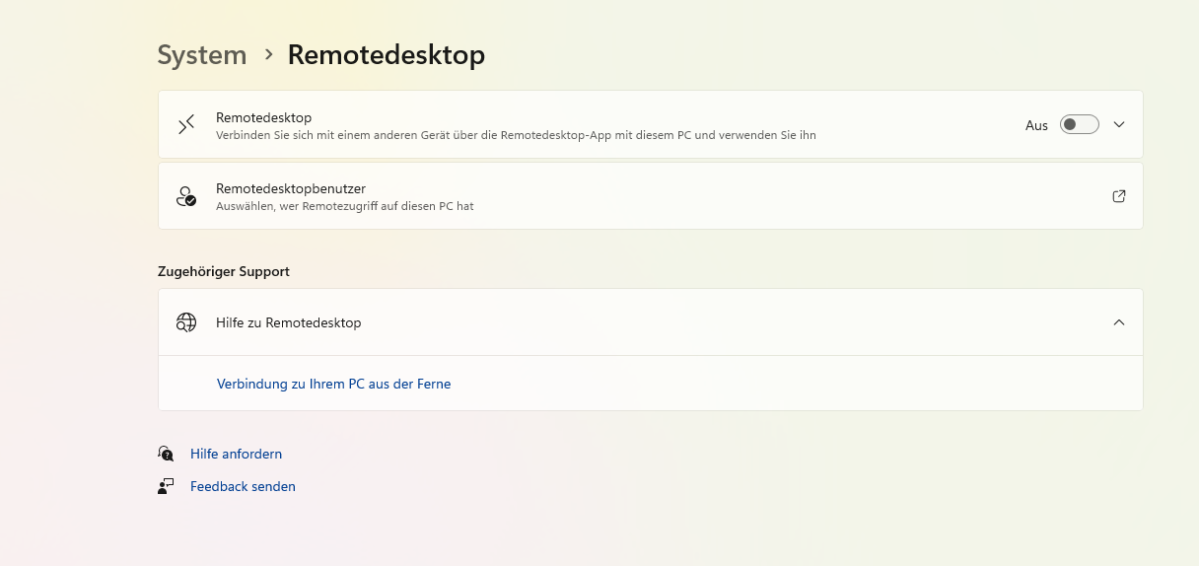Click the Remotedesktop connection icon

[186, 125]
